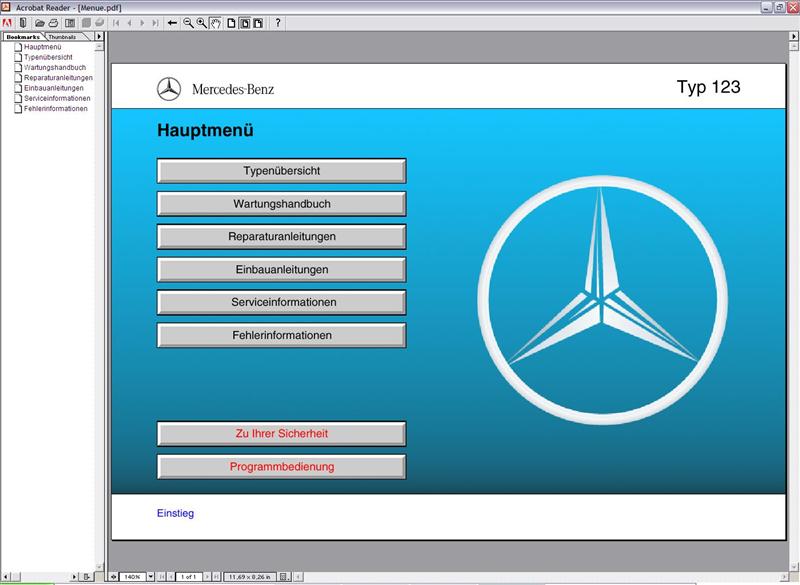Click the Actual Size page icon
Screen dimensions: 800x585
(x=231, y=23)
